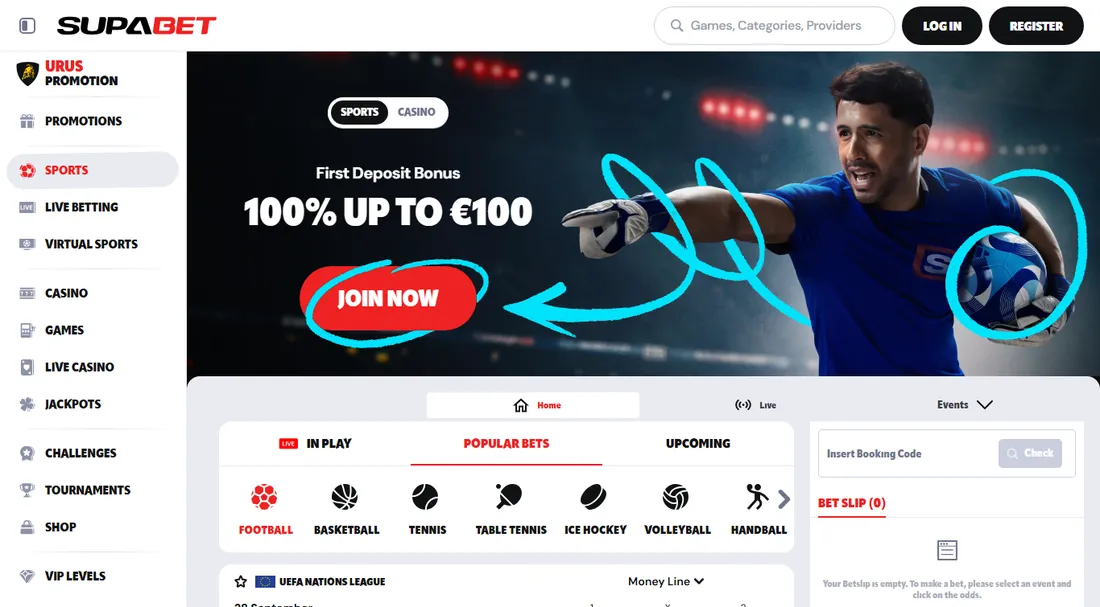Choose the Basketball sport icon
1100x607 pixels.
coord(344,497)
